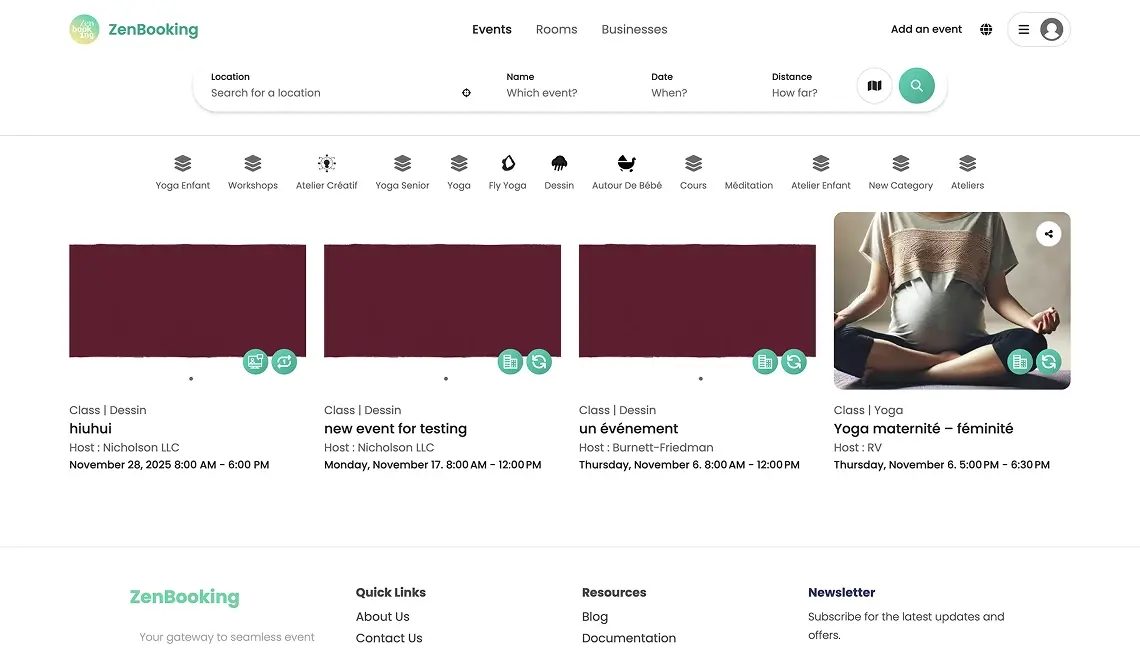Click the footer ZenBooking logo text
Screen dimensions: 1140x648
coord(185,597)
